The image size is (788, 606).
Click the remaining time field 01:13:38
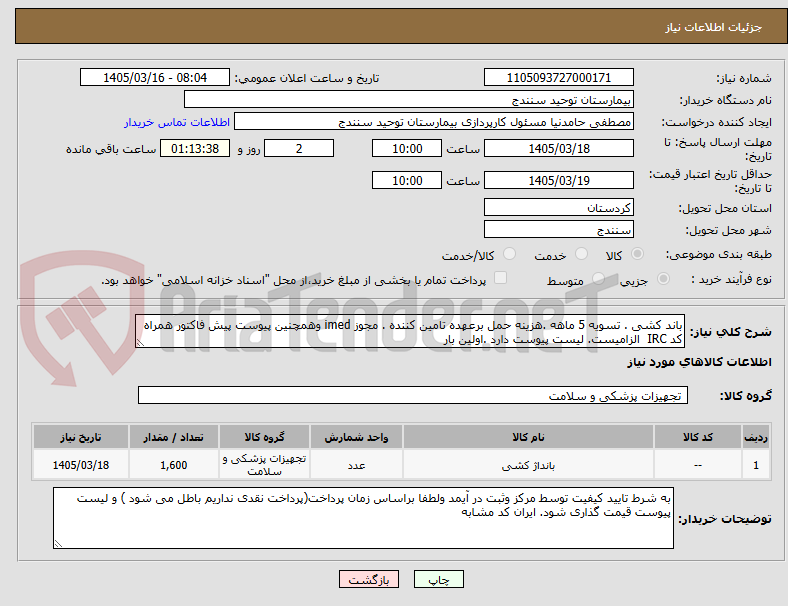coord(195,149)
